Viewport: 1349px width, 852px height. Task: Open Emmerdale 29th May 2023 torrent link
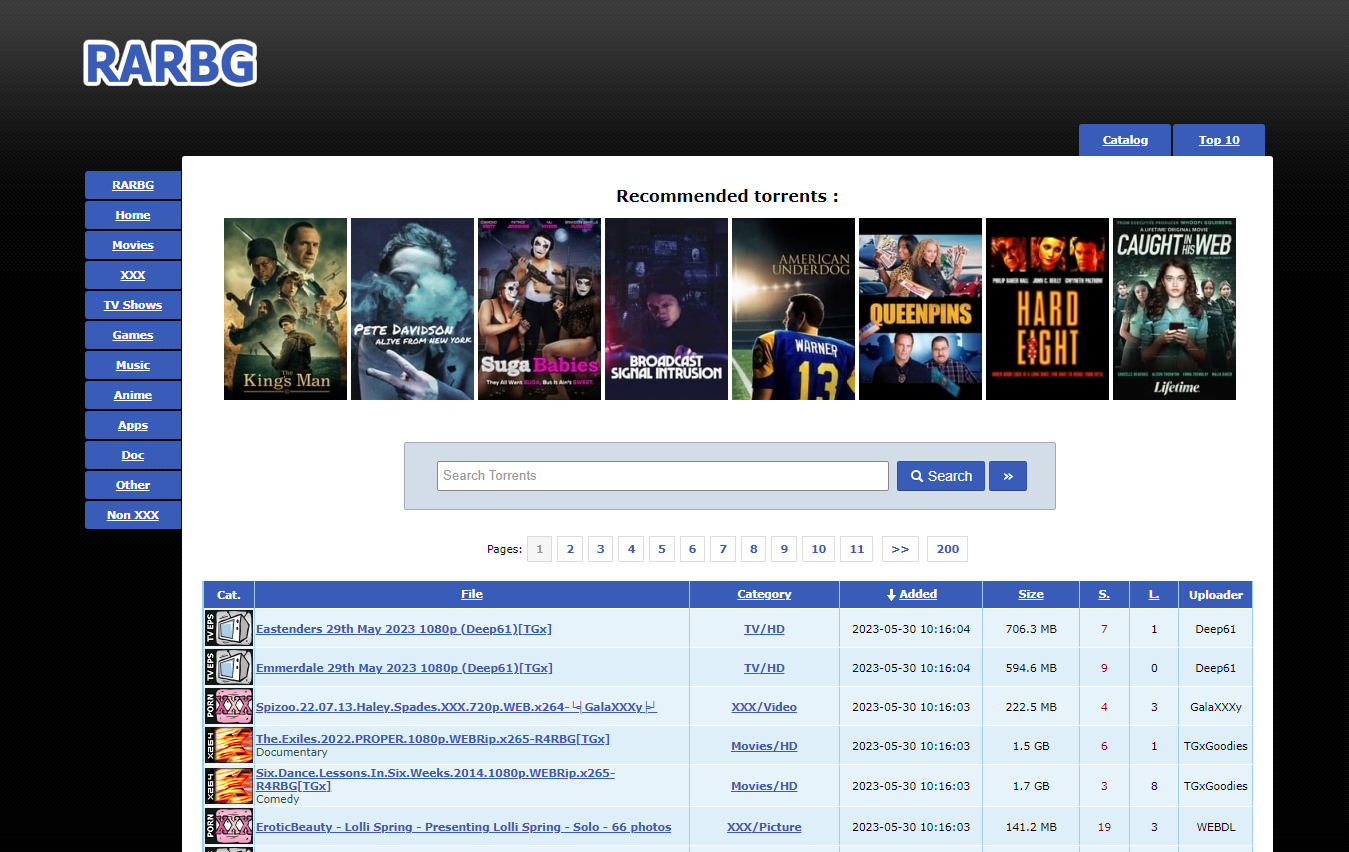tap(404, 668)
